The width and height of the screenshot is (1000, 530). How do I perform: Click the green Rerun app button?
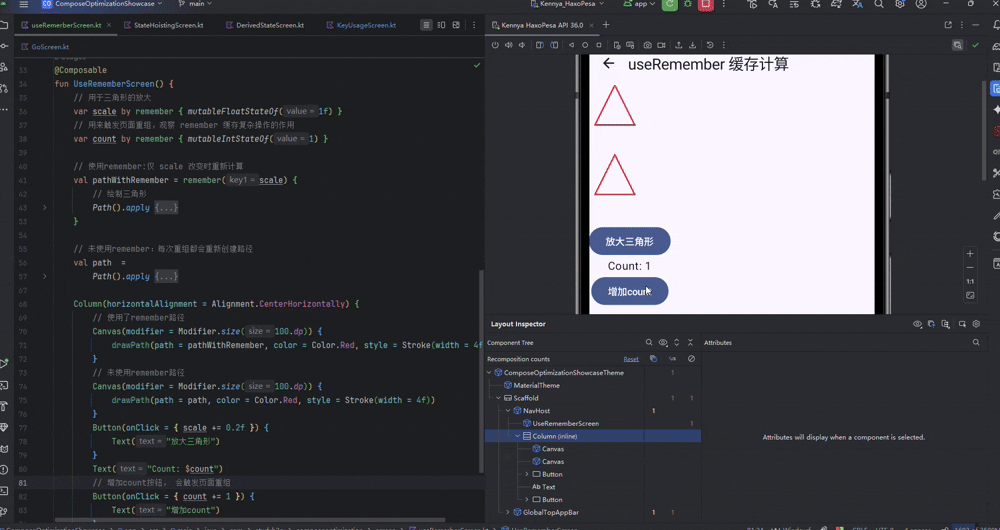click(x=670, y=4)
